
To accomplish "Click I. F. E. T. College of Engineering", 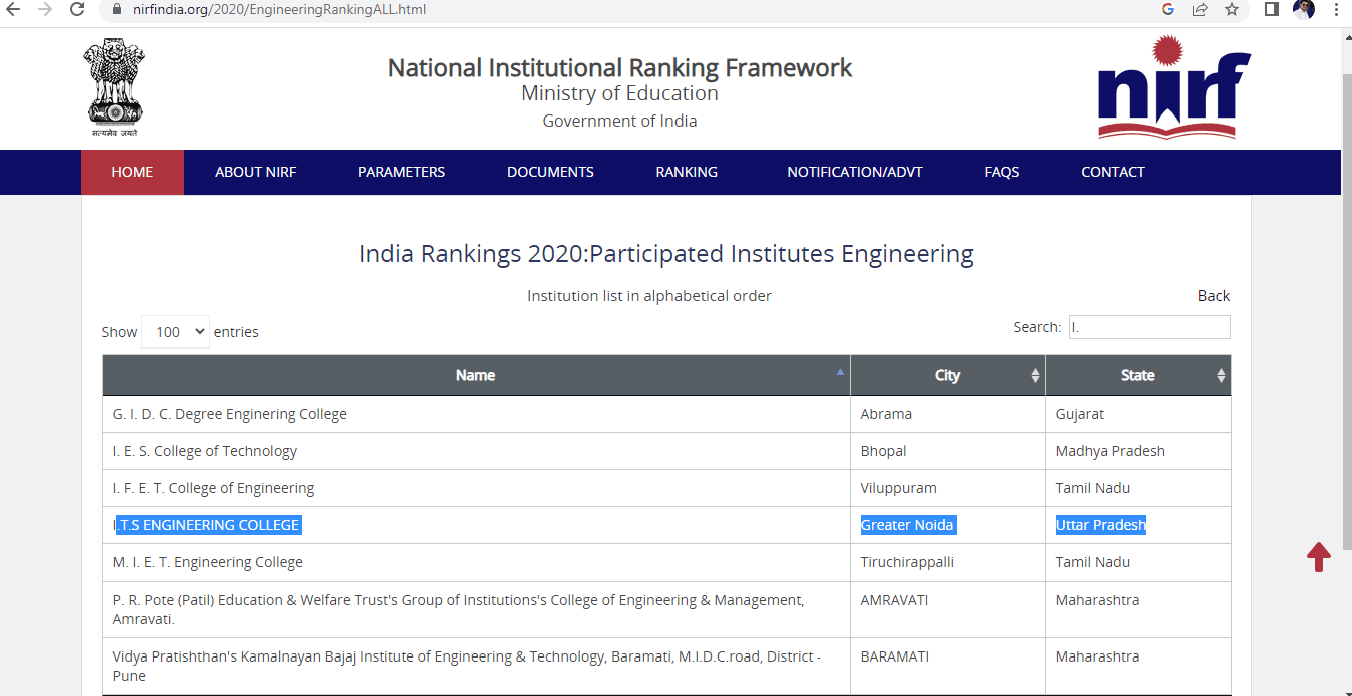I will click(x=214, y=488).
